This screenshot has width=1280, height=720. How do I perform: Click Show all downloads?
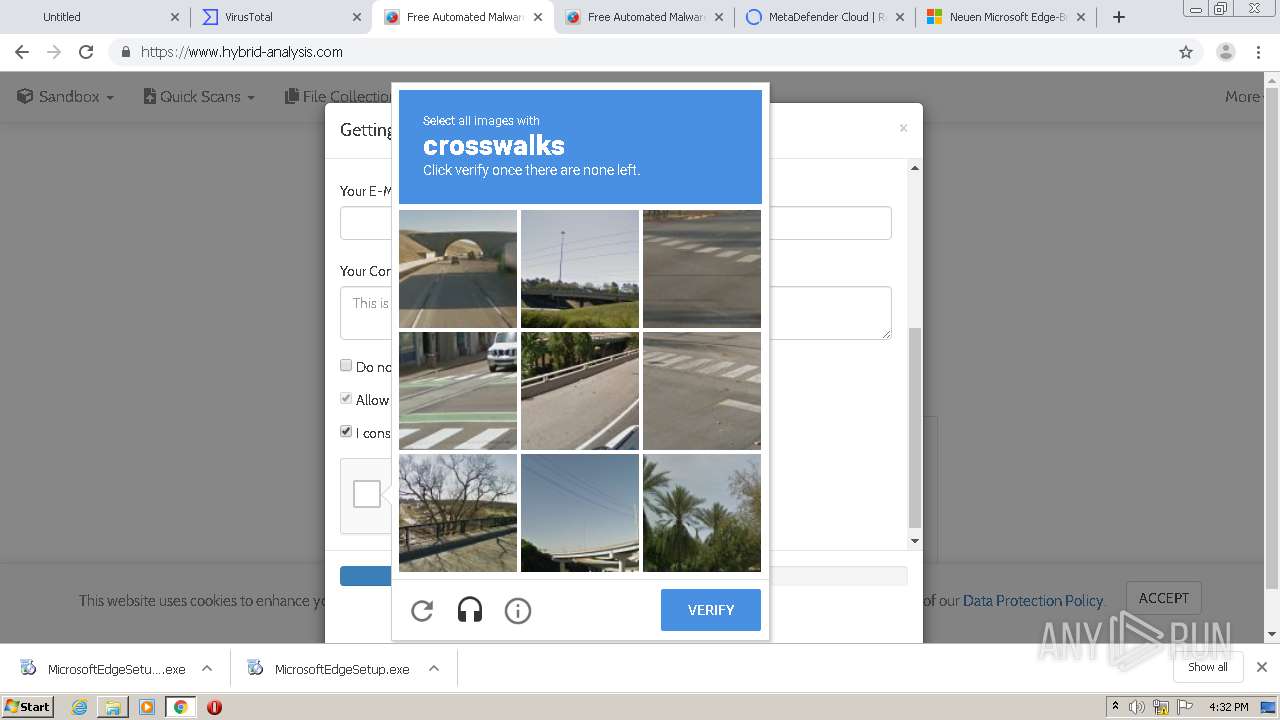click(x=1208, y=667)
